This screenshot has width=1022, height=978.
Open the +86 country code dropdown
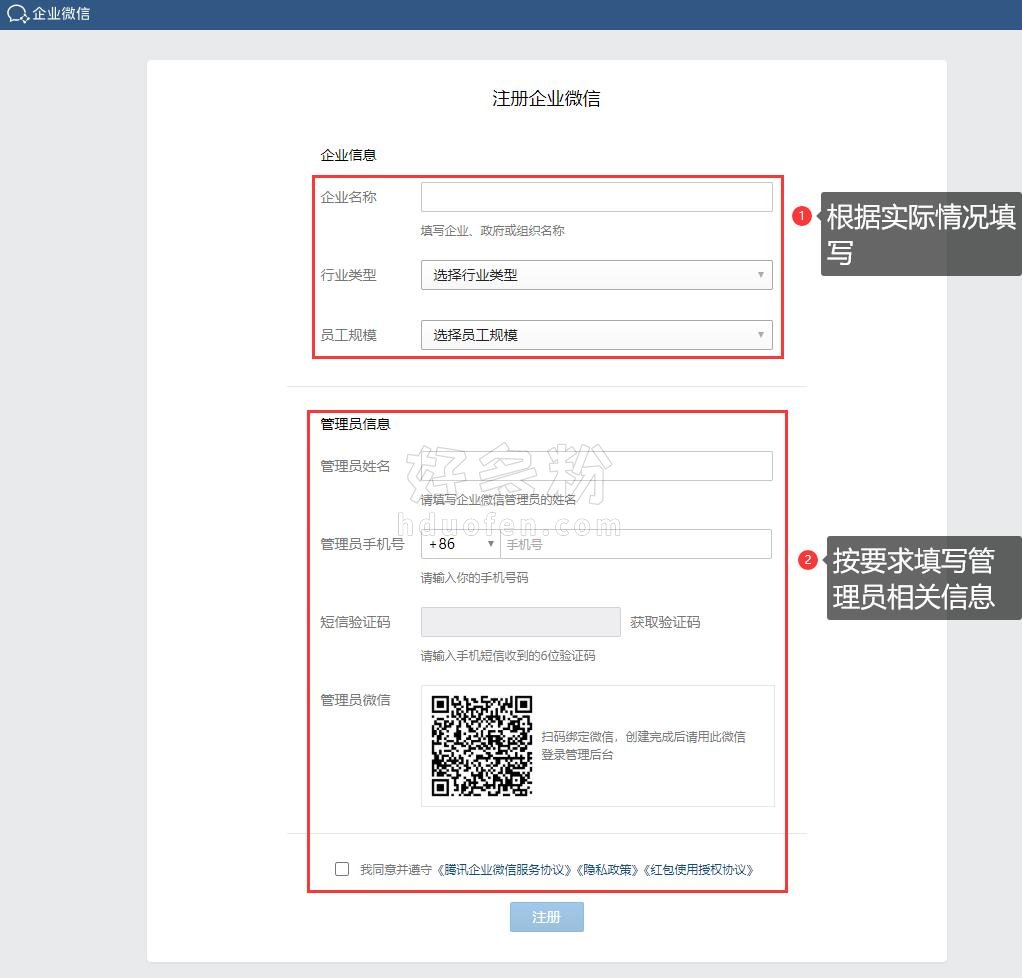(460, 544)
